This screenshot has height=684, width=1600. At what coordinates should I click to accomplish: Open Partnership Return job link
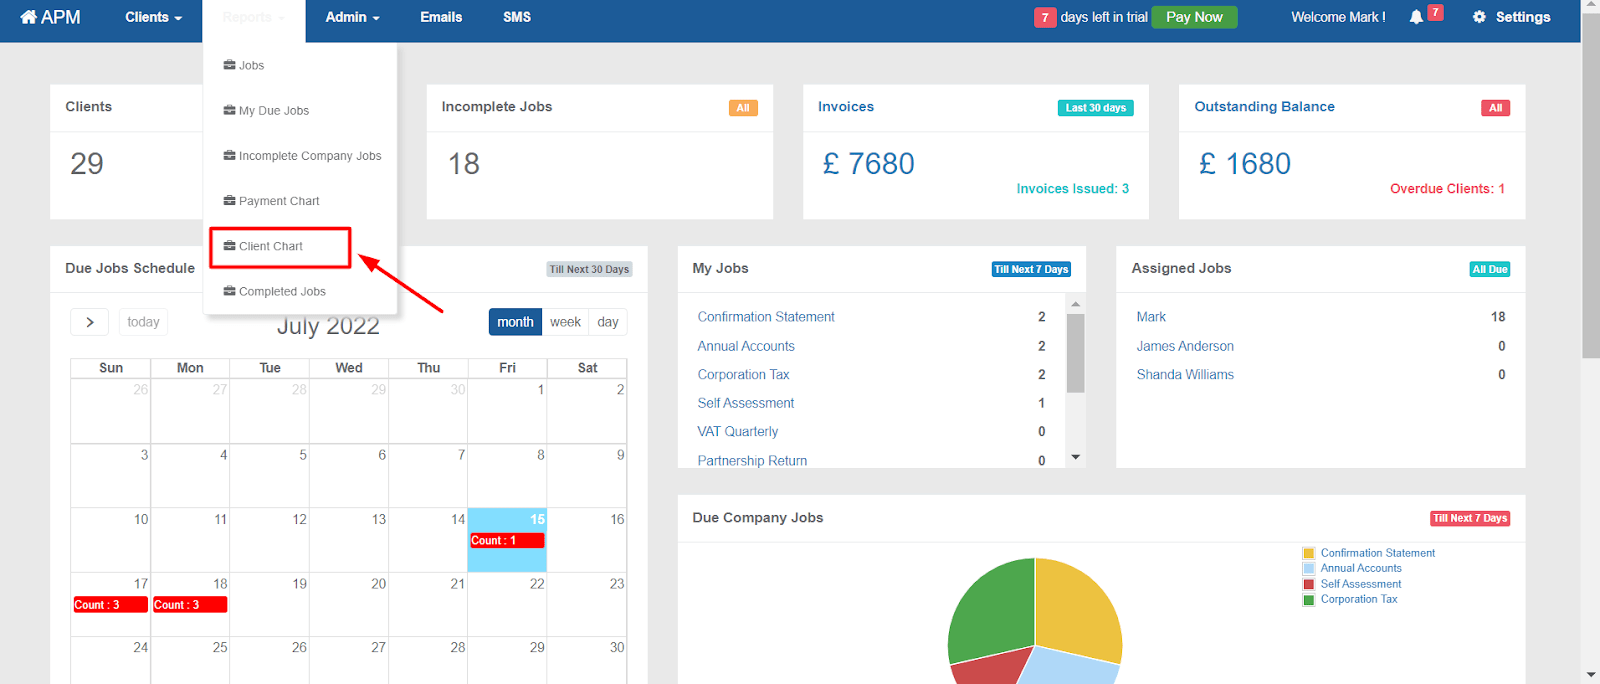tap(752, 460)
